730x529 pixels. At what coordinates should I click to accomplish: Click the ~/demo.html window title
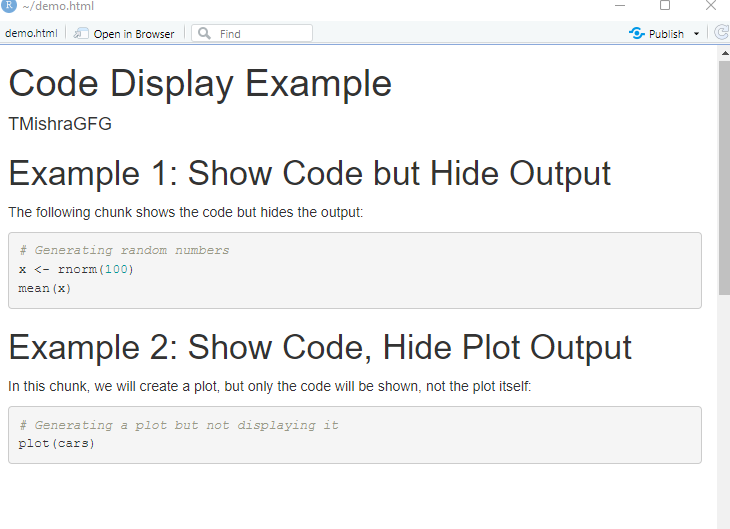click(58, 6)
